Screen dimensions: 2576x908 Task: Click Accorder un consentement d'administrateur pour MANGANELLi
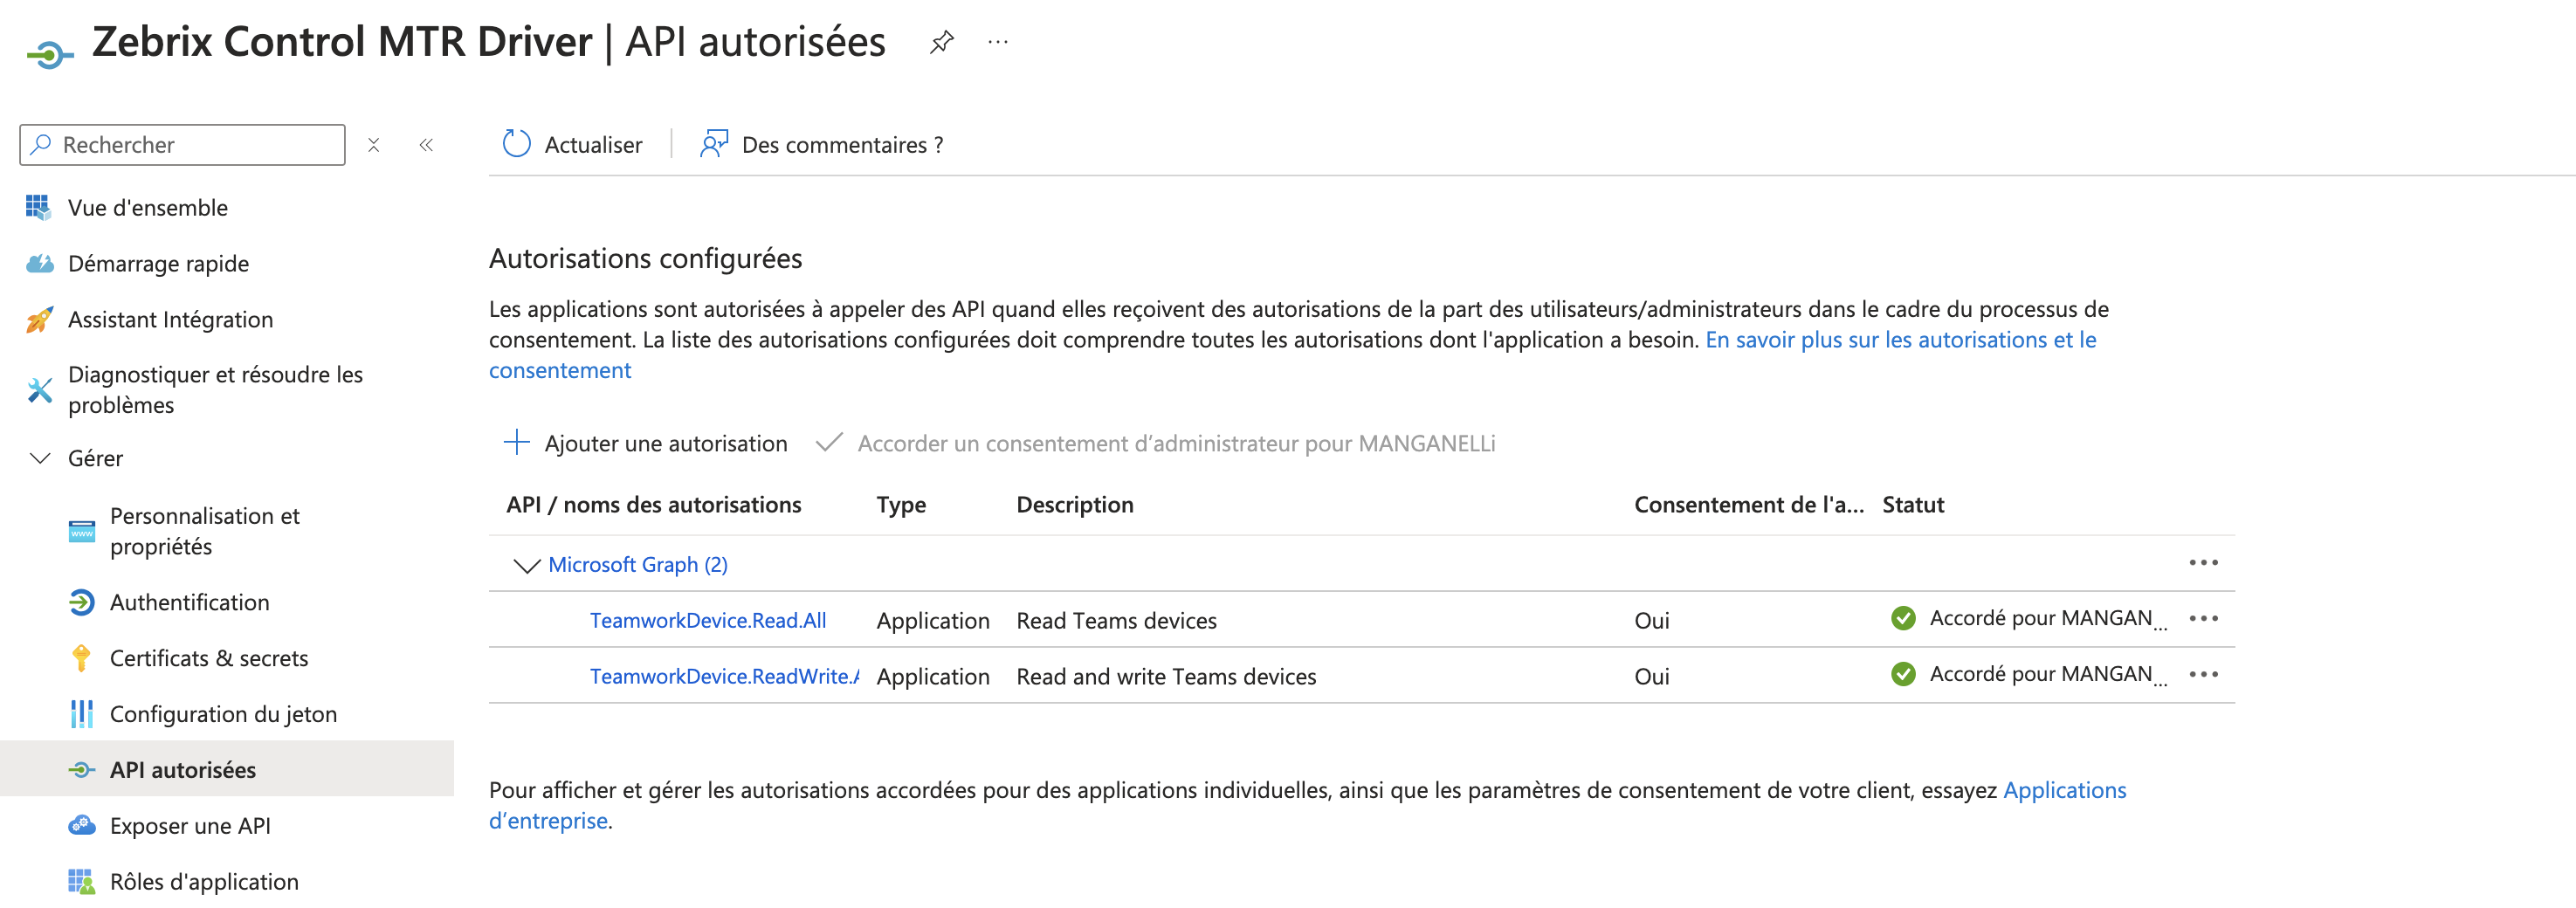click(x=1155, y=442)
